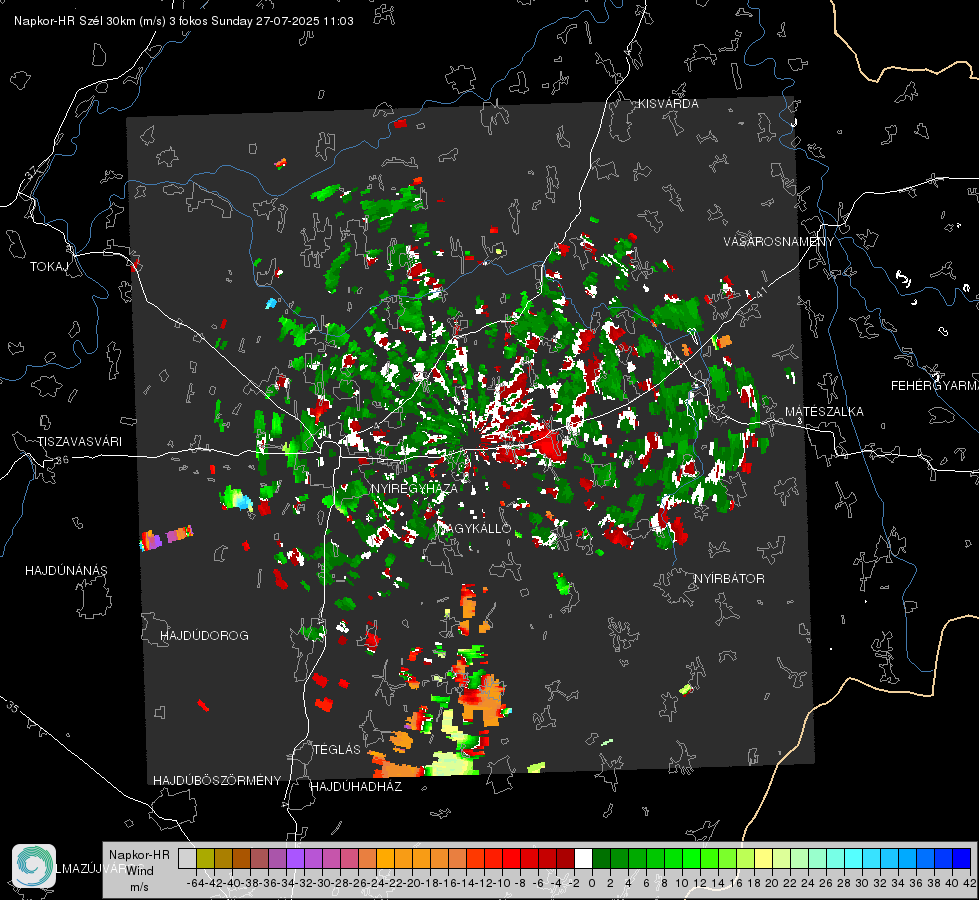Select the TISZAVASVÁRI label
The height and width of the screenshot is (900, 979).
(79, 442)
